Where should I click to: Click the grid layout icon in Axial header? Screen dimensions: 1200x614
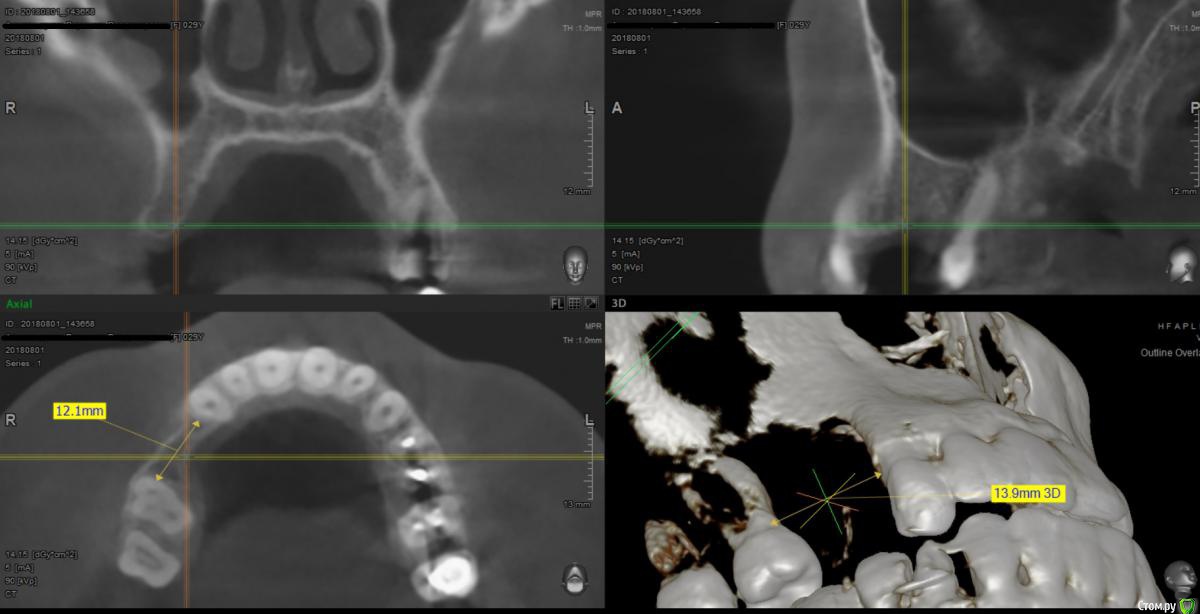pyautogui.click(x=574, y=303)
